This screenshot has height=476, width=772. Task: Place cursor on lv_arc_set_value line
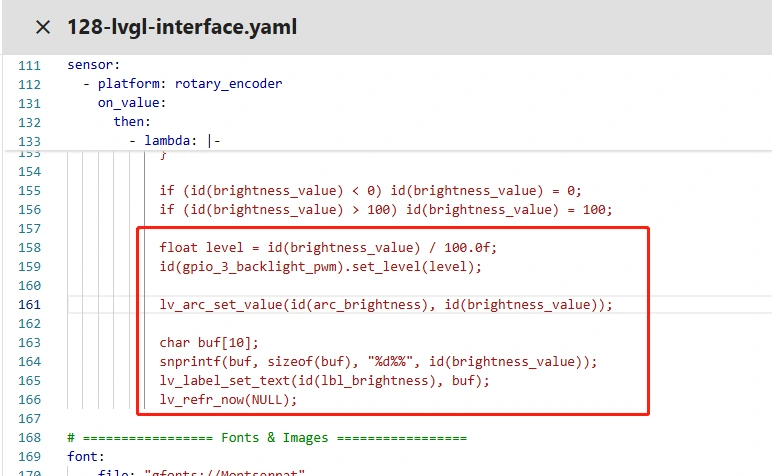385,304
